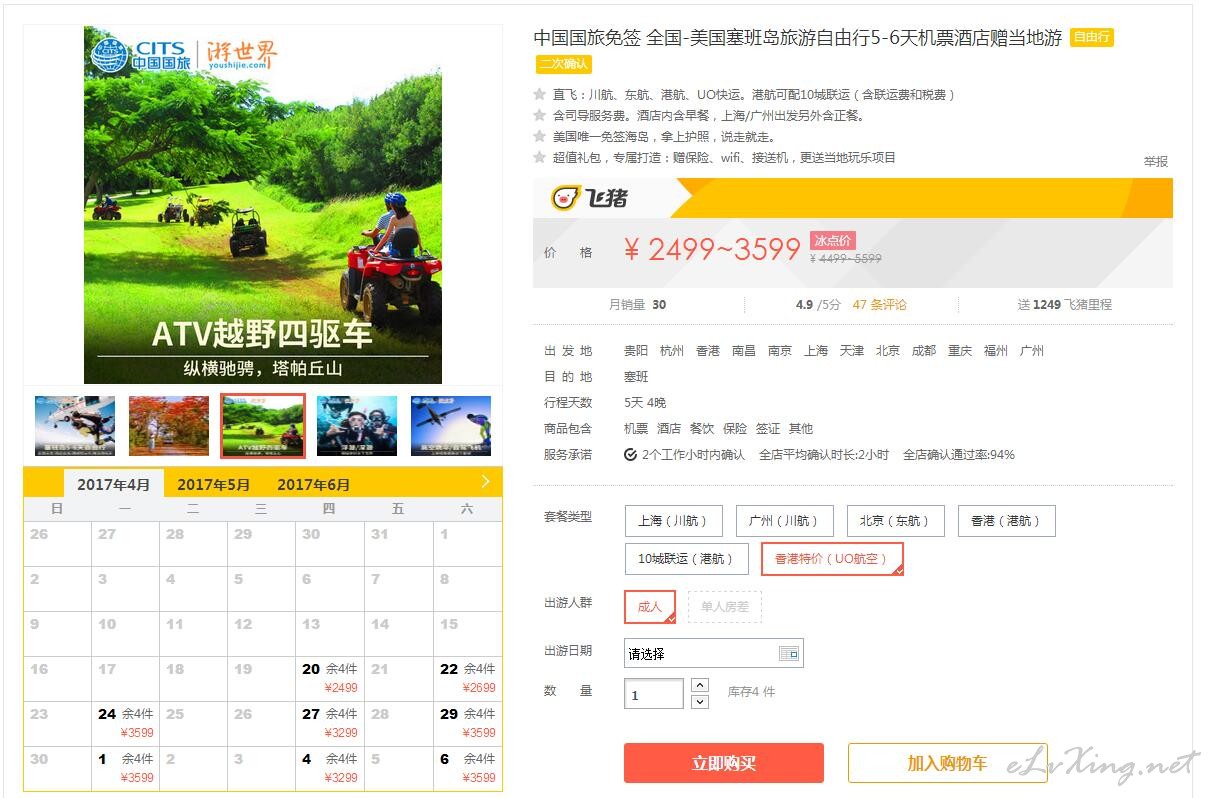View the red flame tree thumbnail
1211x798 pixels.
pyautogui.click(x=169, y=426)
